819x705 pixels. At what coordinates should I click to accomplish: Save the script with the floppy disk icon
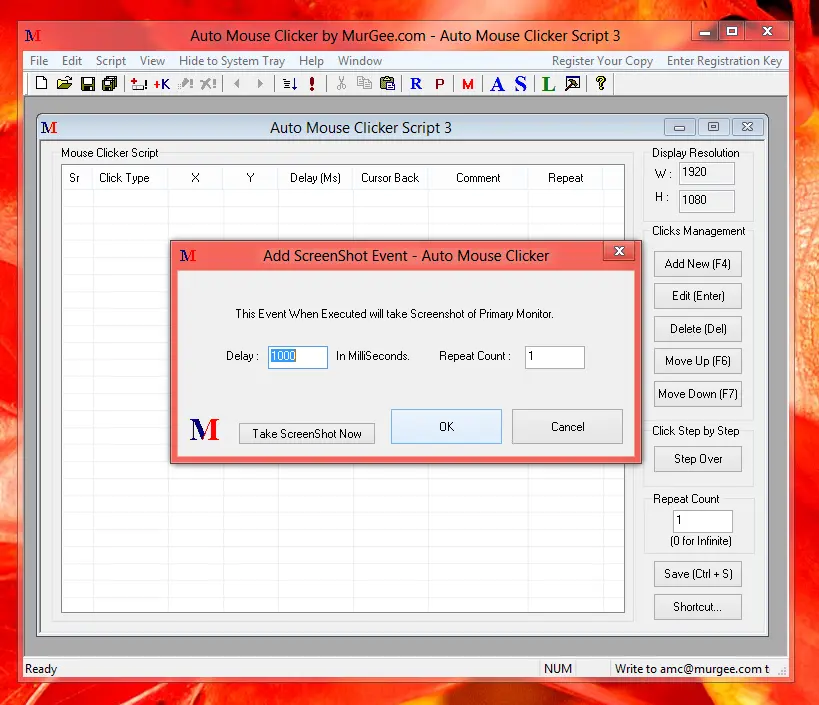[87, 84]
